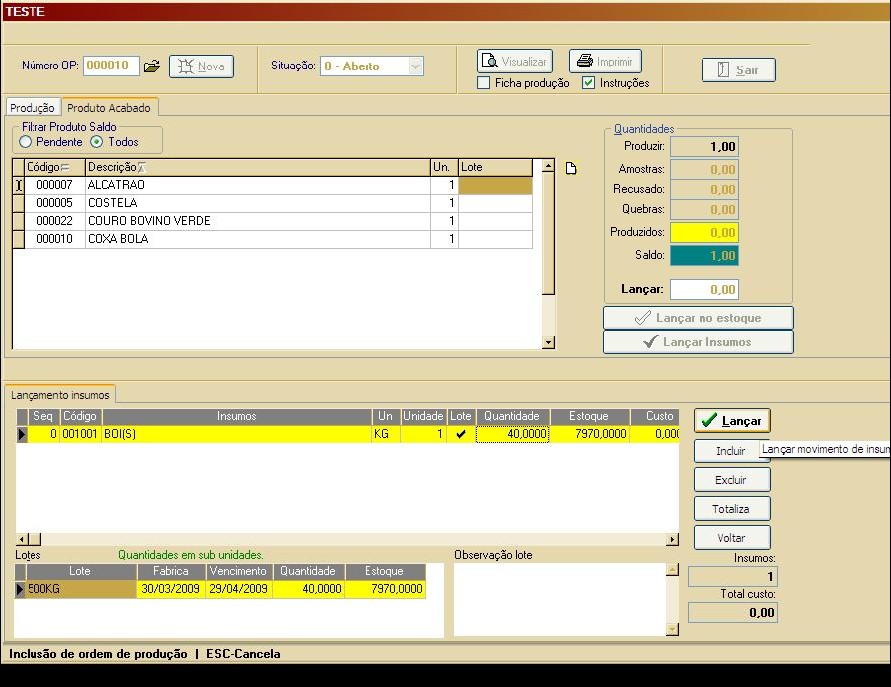Click the Quantidade cell 40,0000 for BOI(S)
Viewport: 891px width, 687px height.
pos(513,434)
